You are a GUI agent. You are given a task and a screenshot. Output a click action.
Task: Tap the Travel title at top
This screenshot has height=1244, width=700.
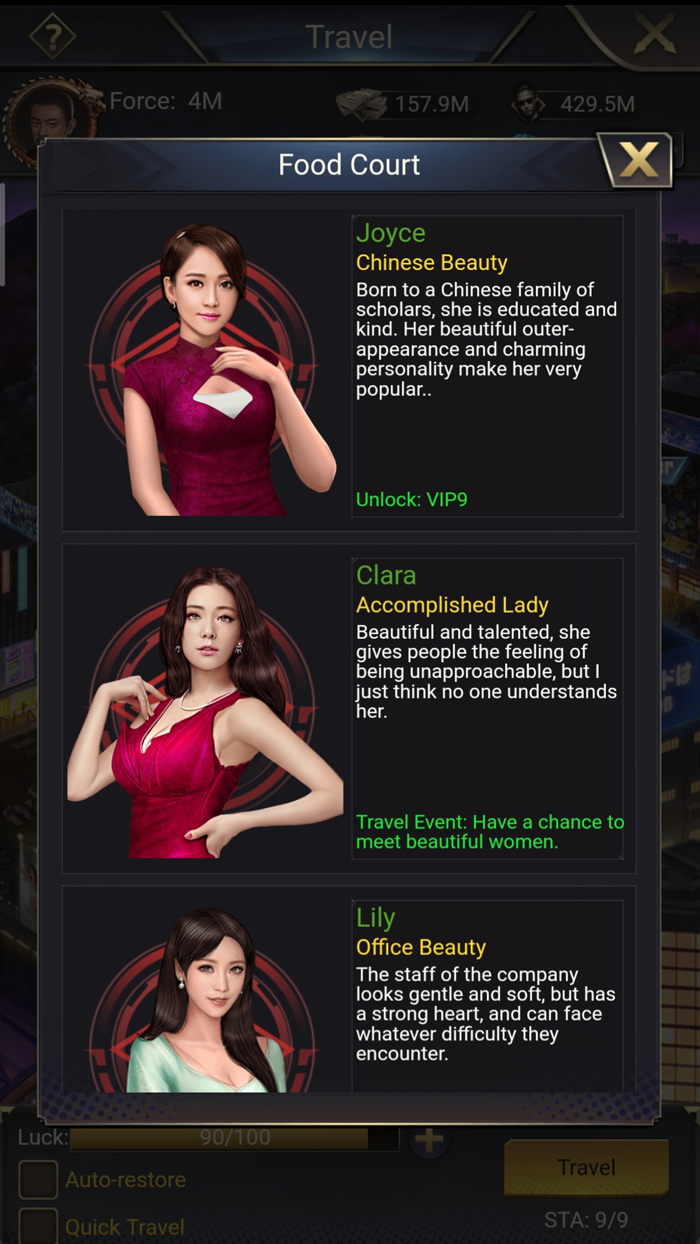coord(349,37)
